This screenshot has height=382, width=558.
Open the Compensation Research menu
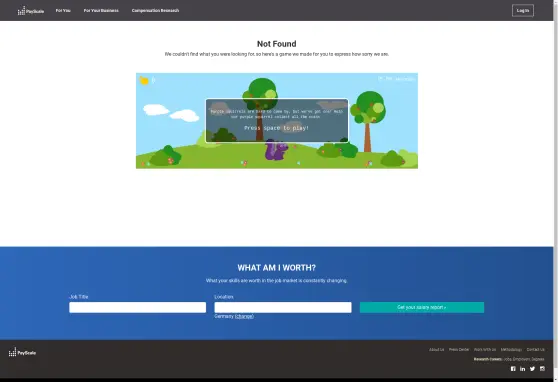[155, 10]
